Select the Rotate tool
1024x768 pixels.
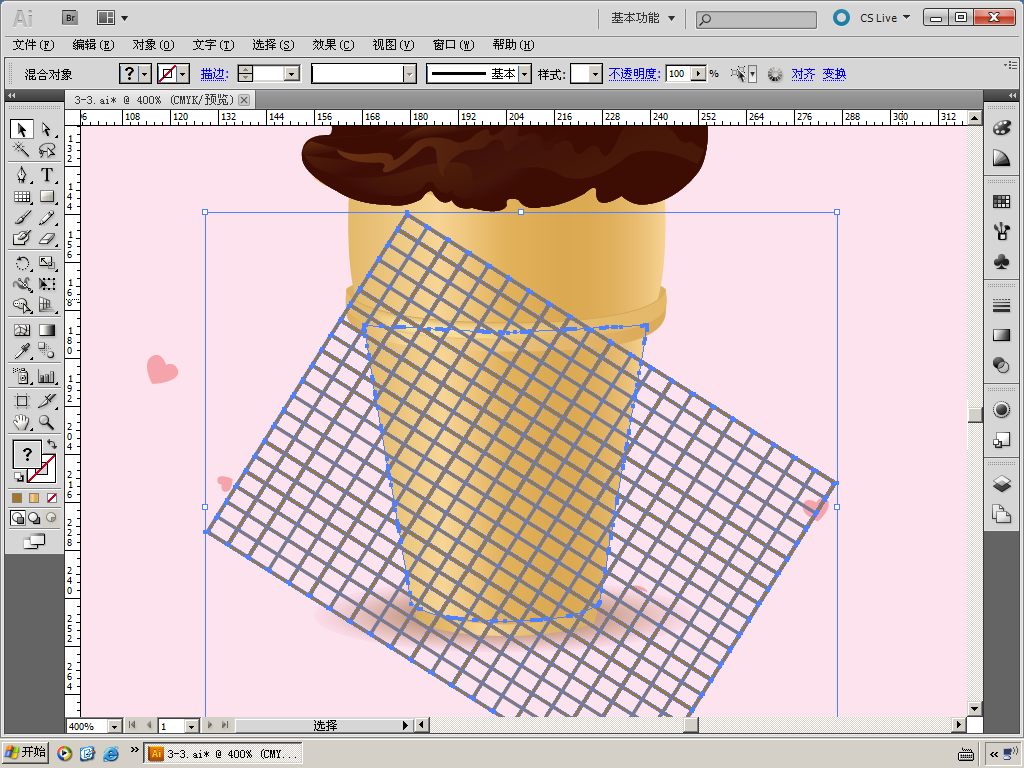click(x=22, y=263)
